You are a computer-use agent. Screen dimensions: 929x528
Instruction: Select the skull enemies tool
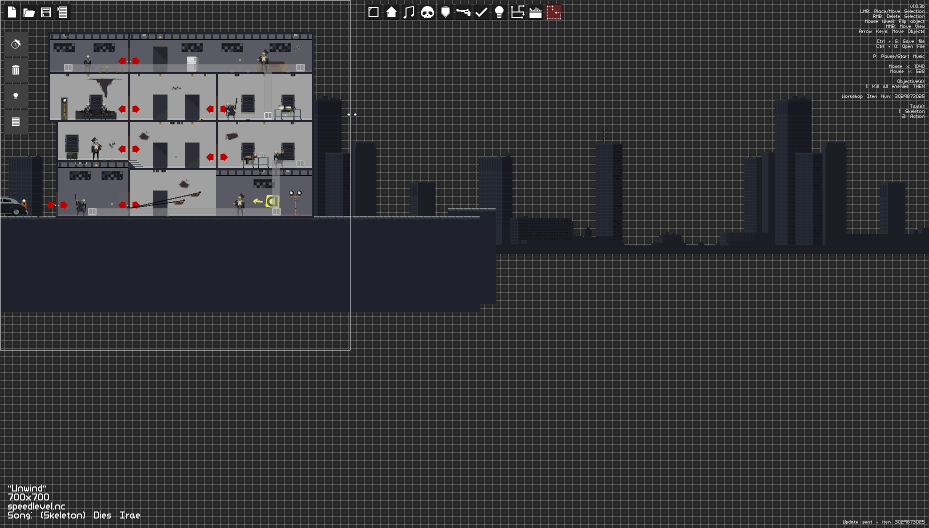(427, 12)
